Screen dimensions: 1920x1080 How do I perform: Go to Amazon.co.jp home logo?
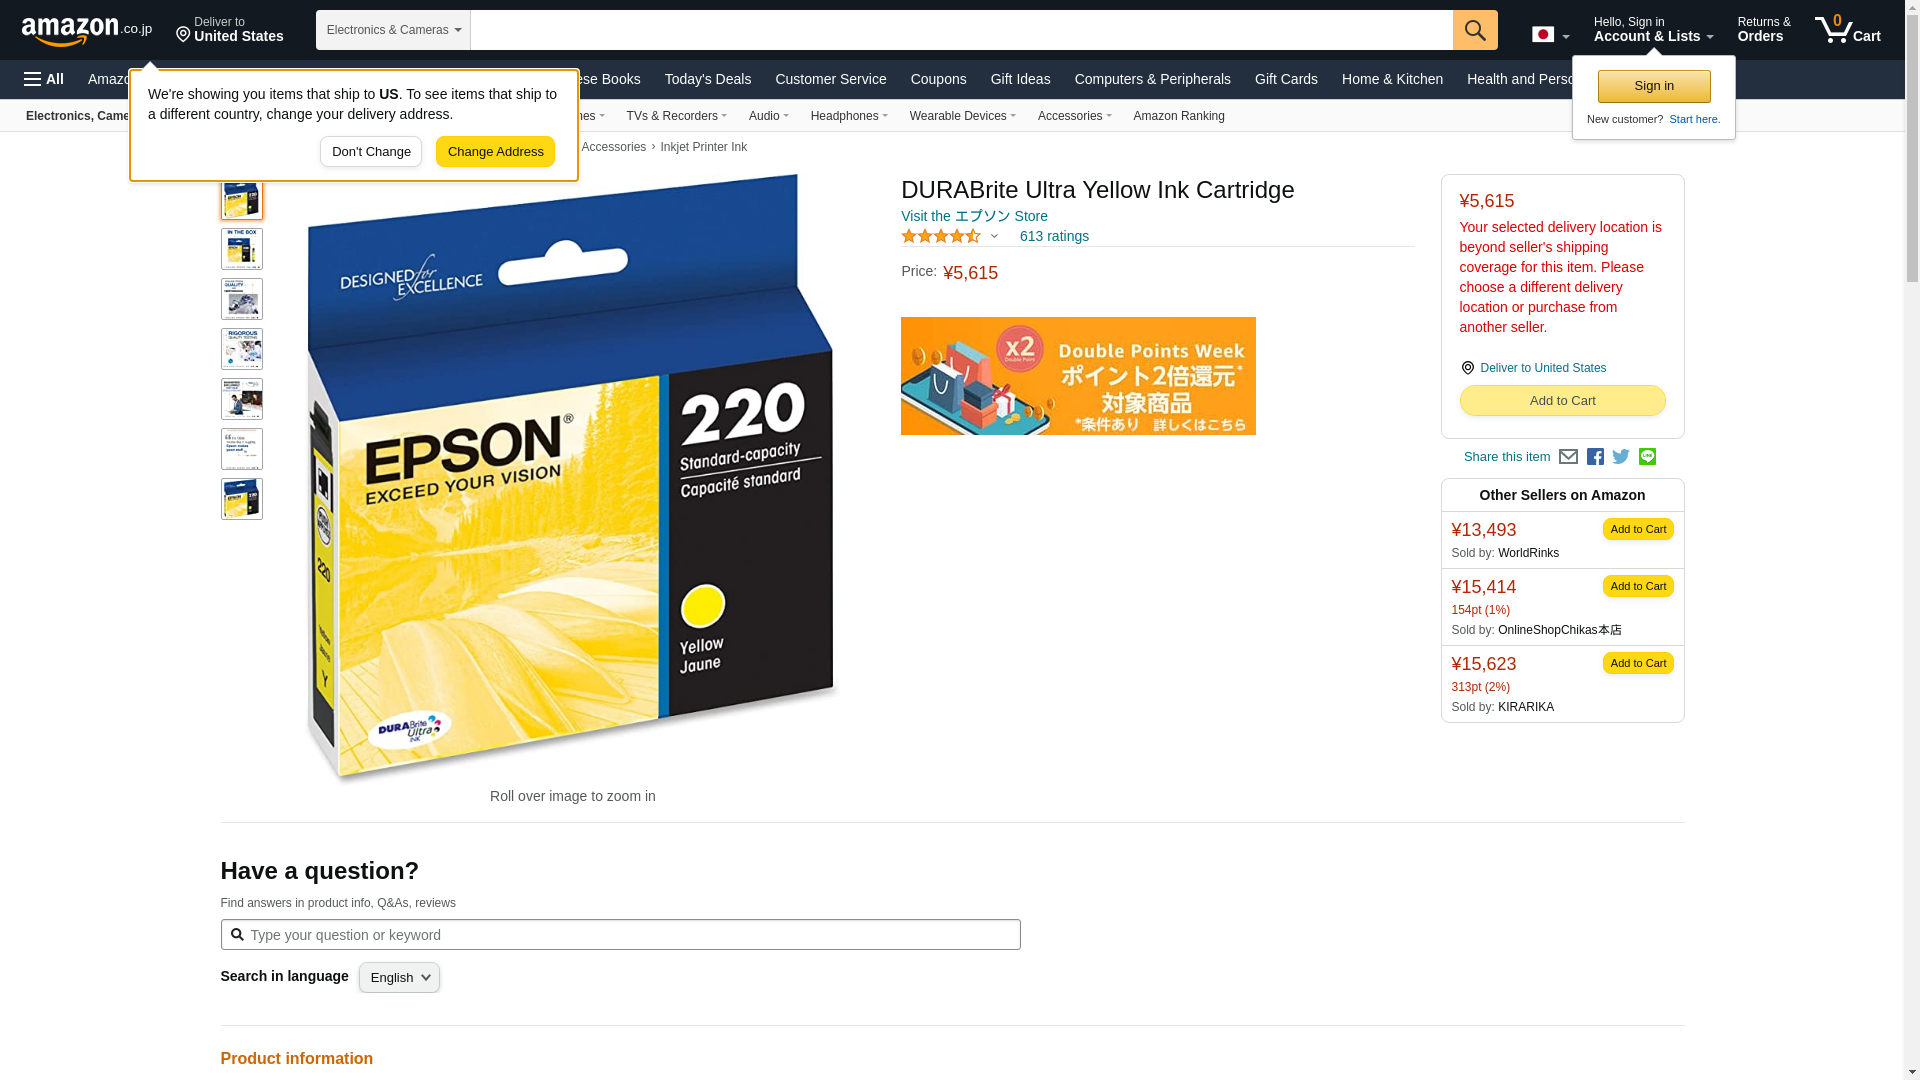(x=87, y=31)
